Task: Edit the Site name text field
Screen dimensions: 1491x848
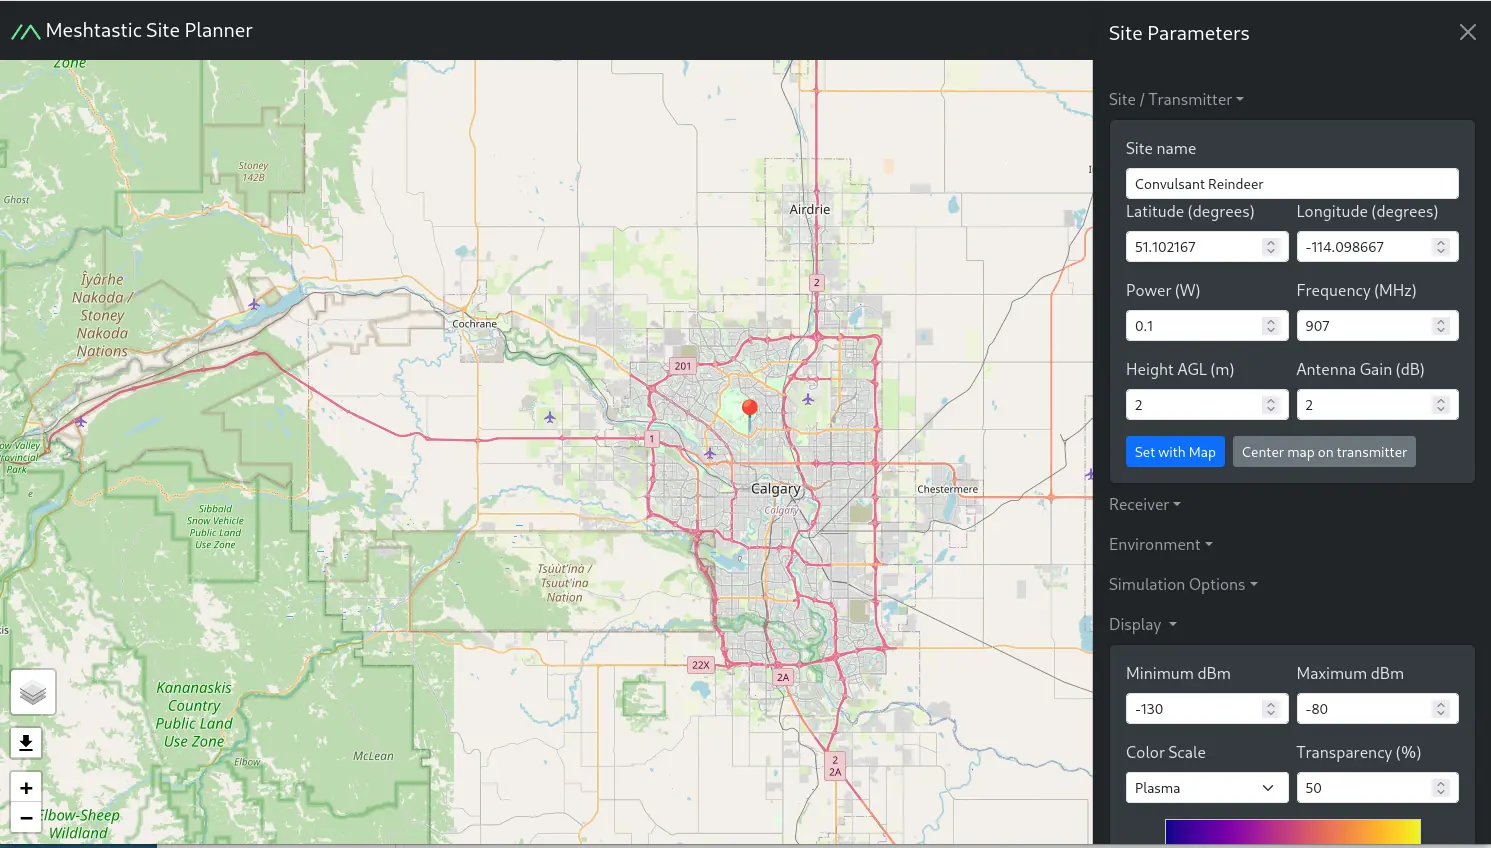Action: point(1291,184)
